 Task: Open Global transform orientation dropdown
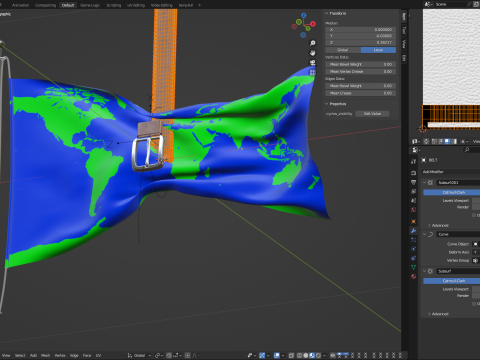[x=139, y=355]
